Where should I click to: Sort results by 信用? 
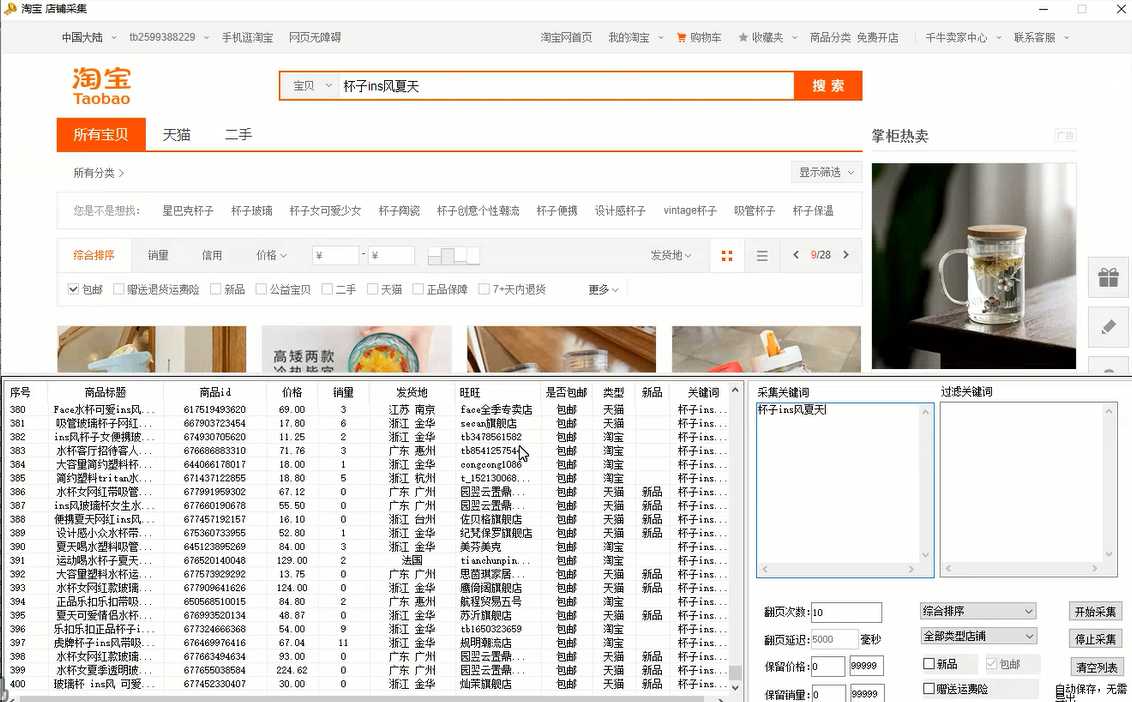(212, 255)
